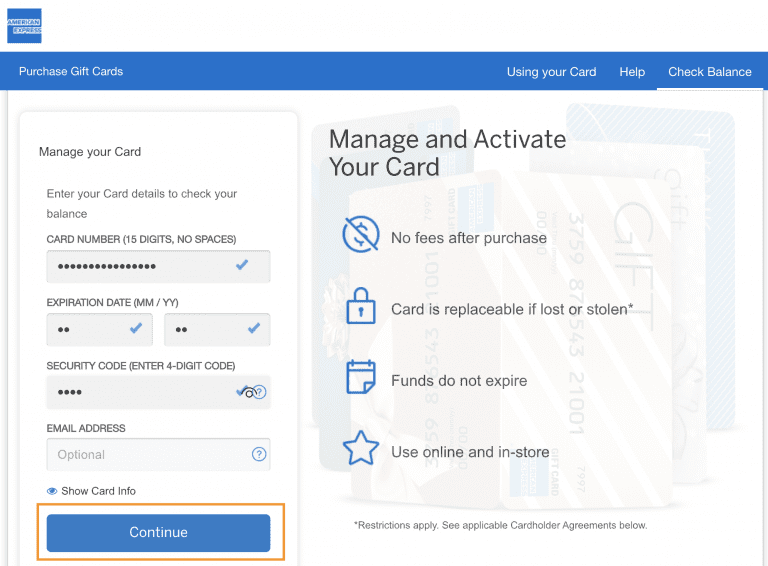Click the no-fees dollar sign icon
The height and width of the screenshot is (566, 768).
pyautogui.click(x=360, y=236)
